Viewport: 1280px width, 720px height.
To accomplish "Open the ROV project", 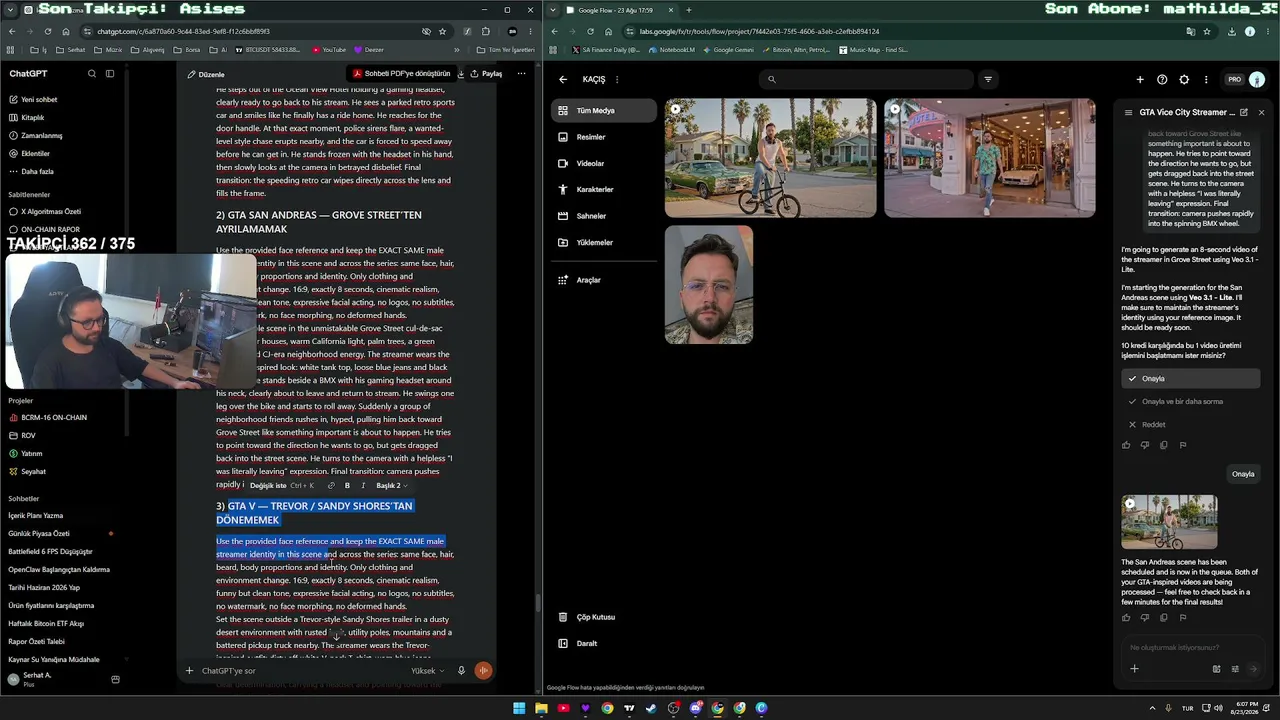I will pyautogui.click(x=28, y=436).
